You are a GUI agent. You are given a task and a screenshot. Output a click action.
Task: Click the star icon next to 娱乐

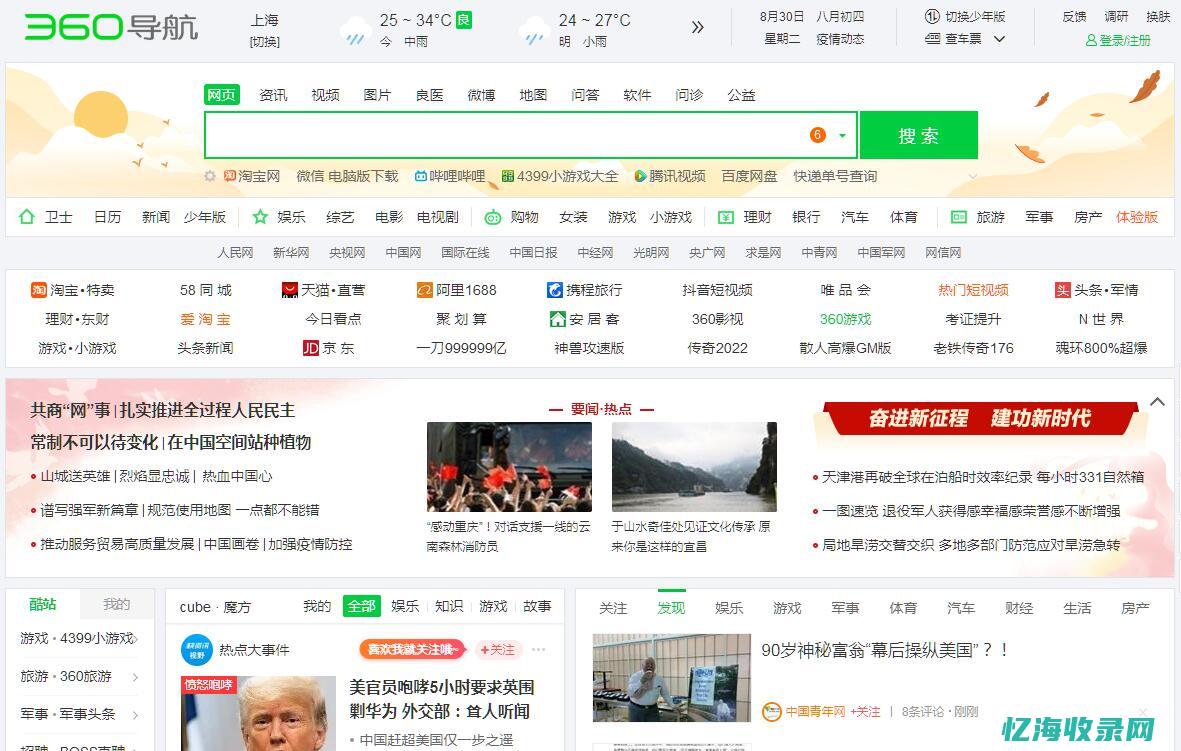[x=258, y=217]
